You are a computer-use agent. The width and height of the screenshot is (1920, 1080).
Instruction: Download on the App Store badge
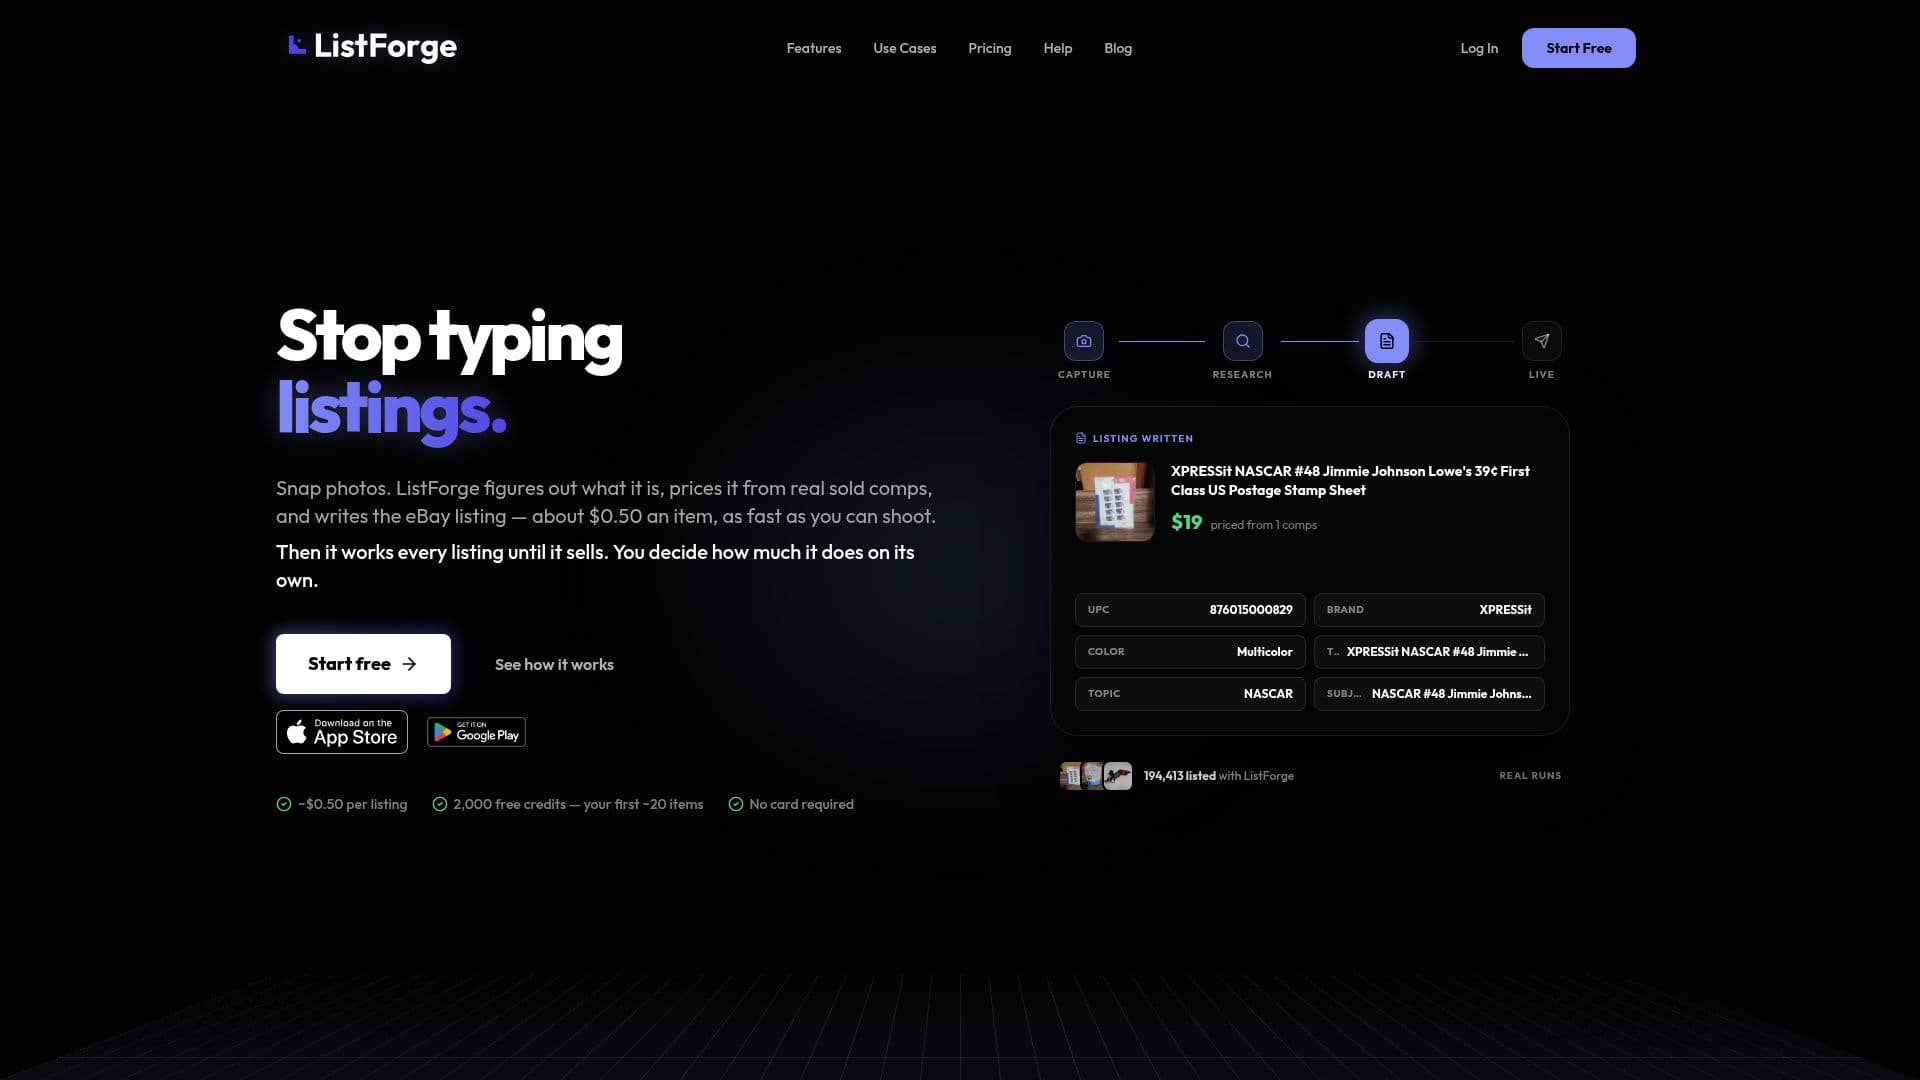tap(342, 732)
